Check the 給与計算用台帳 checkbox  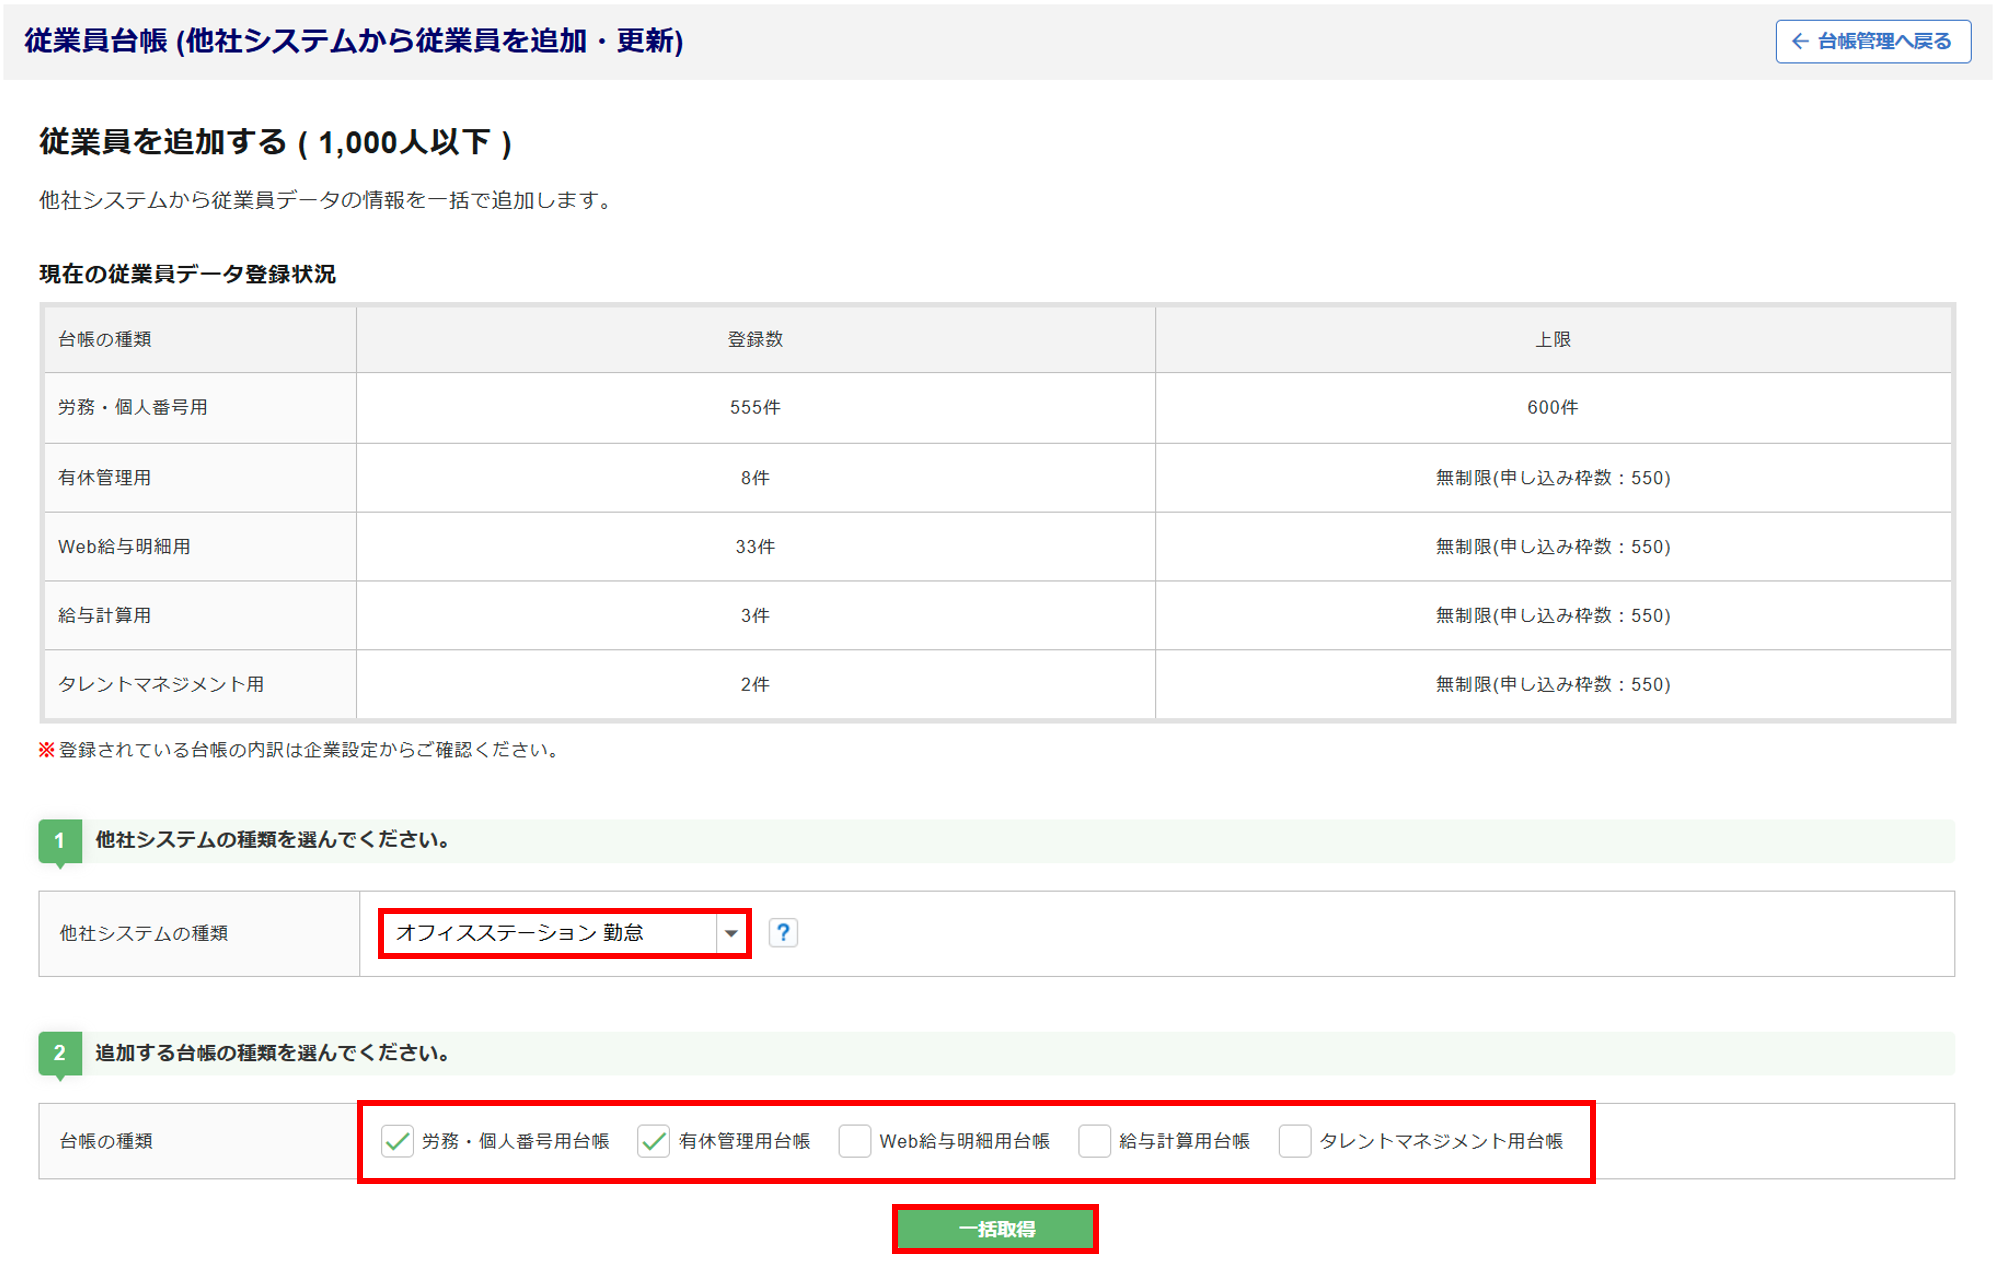(1094, 1141)
